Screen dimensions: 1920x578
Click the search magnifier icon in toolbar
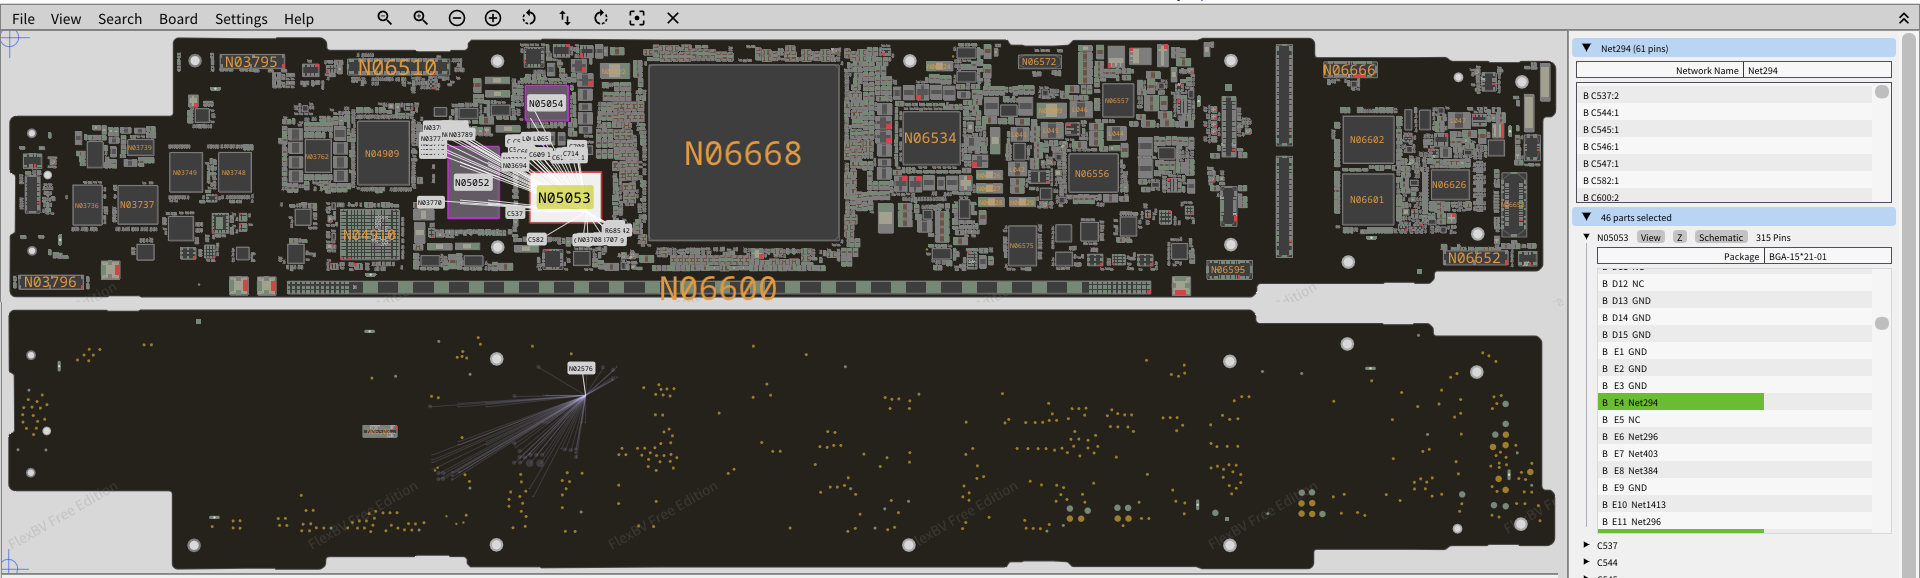pyautogui.click(x=384, y=18)
